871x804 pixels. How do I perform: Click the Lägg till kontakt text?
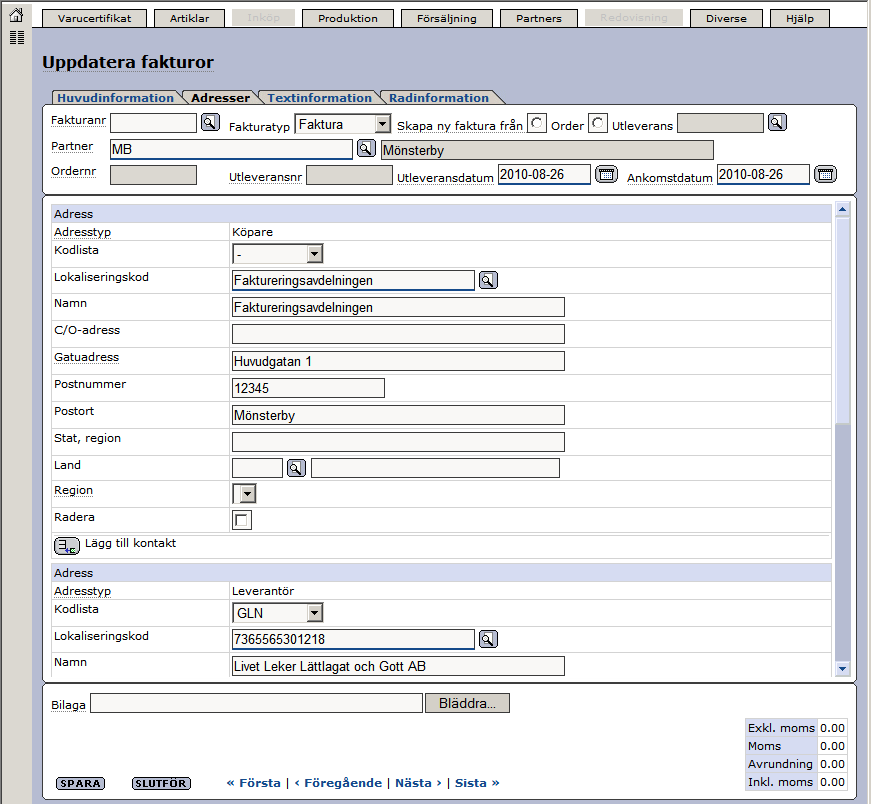coord(131,543)
